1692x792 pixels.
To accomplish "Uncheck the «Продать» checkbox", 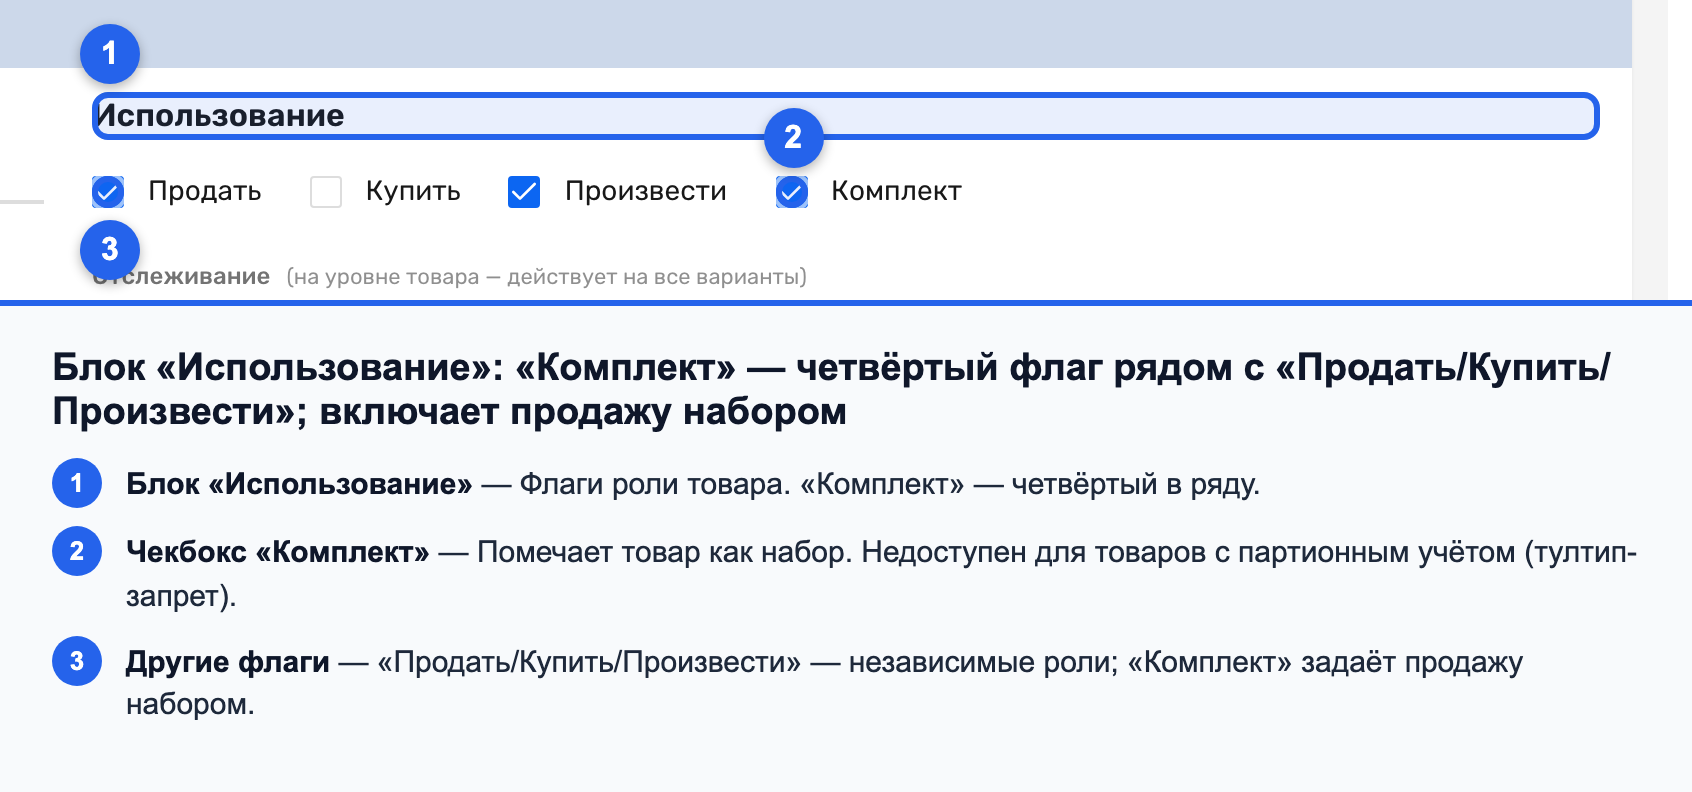I will pos(108,192).
